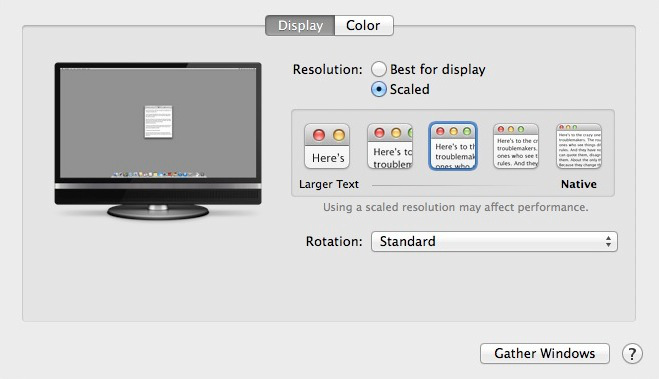
Task: Click the Gather Windows button
Action: coord(545,353)
